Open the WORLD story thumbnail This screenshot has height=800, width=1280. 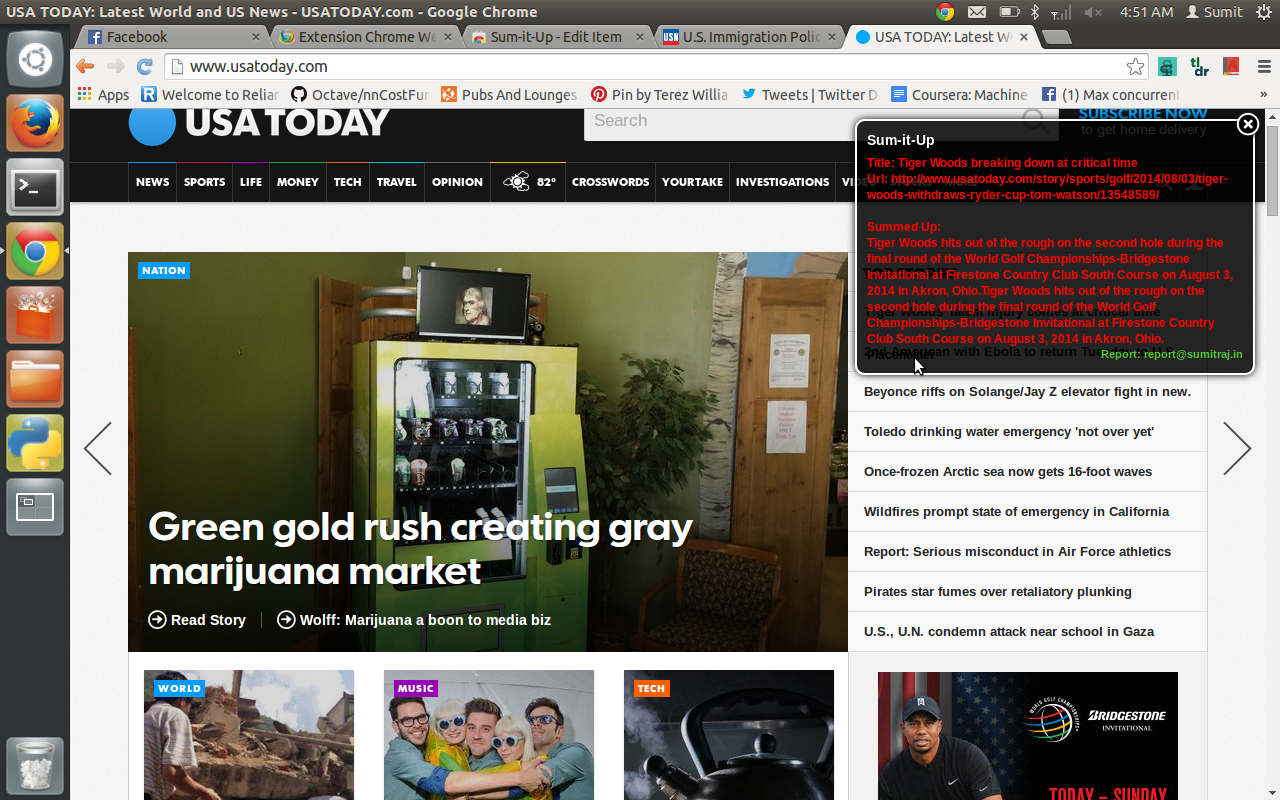249,735
